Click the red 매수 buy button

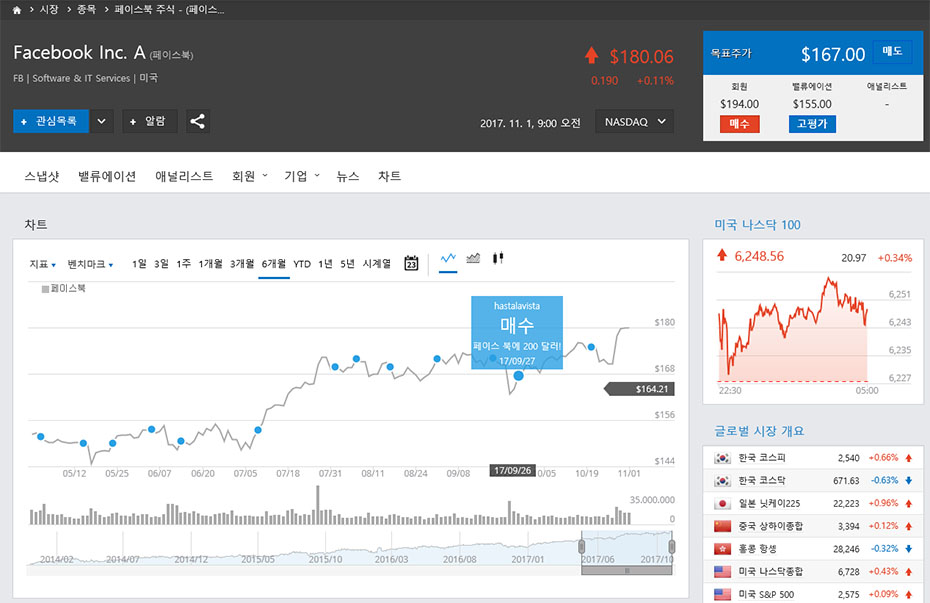pos(740,124)
